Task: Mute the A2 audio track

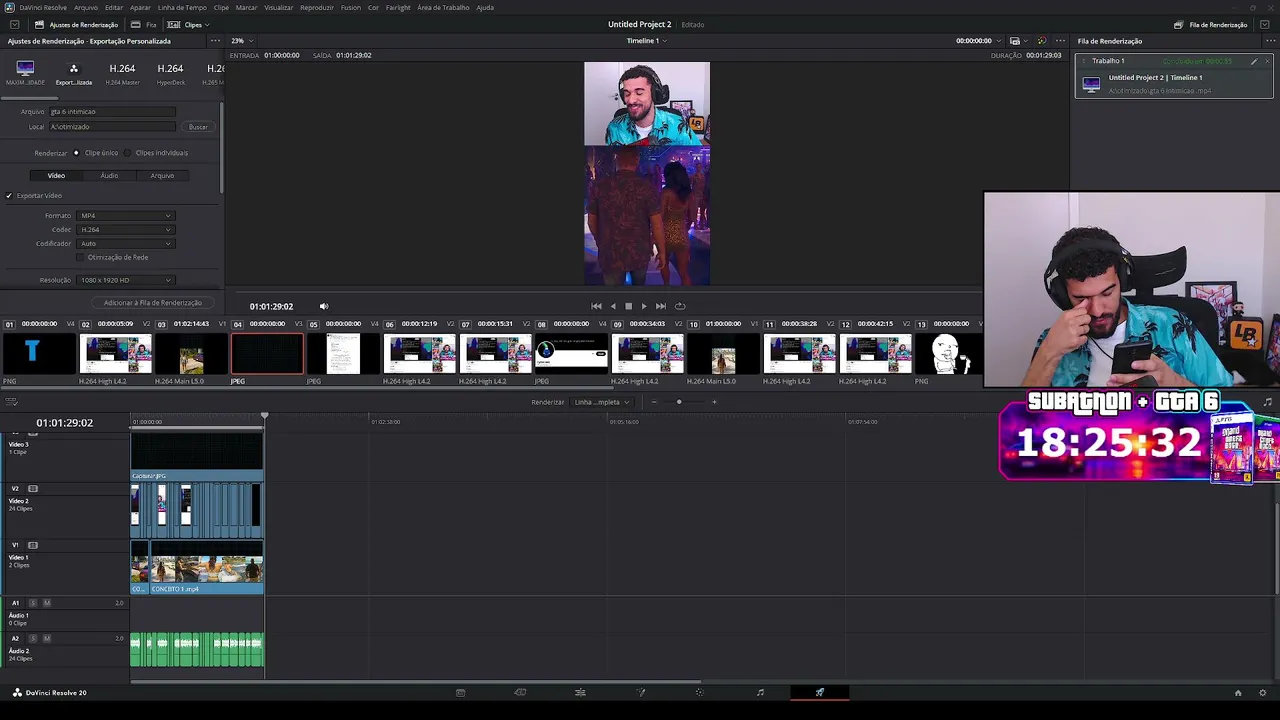Action: 46,638
